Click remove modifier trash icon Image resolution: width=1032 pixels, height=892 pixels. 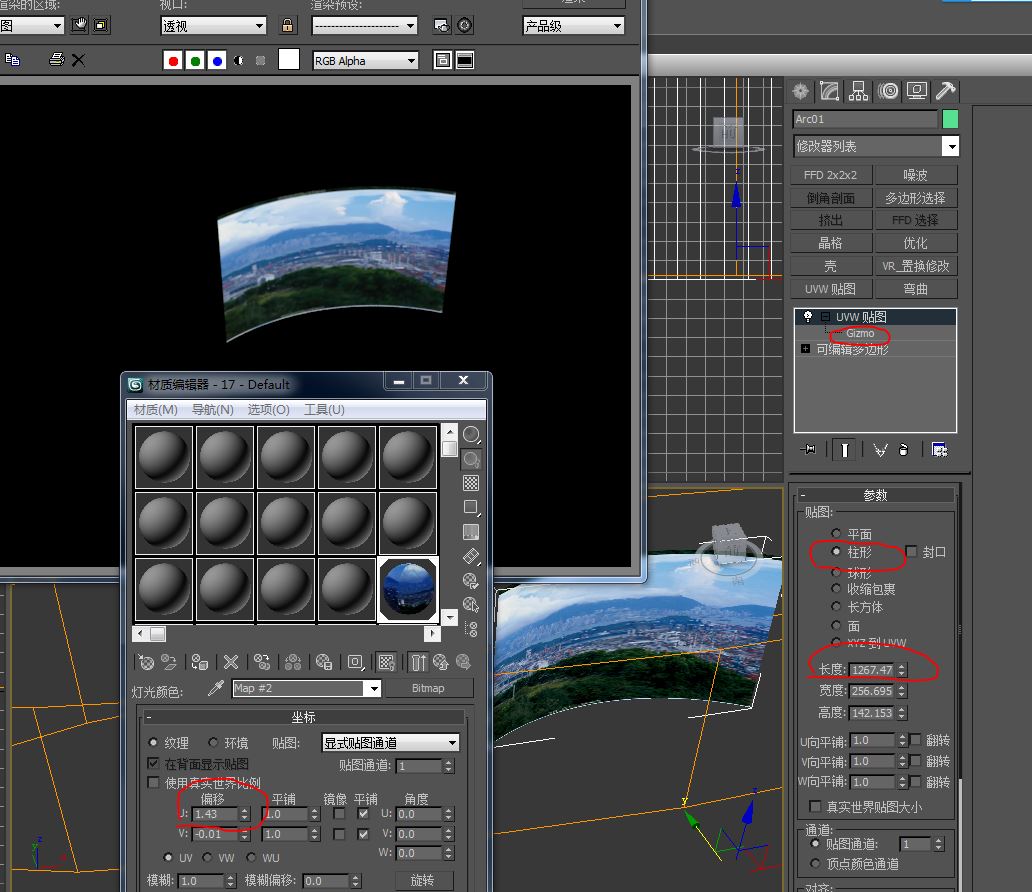point(904,450)
